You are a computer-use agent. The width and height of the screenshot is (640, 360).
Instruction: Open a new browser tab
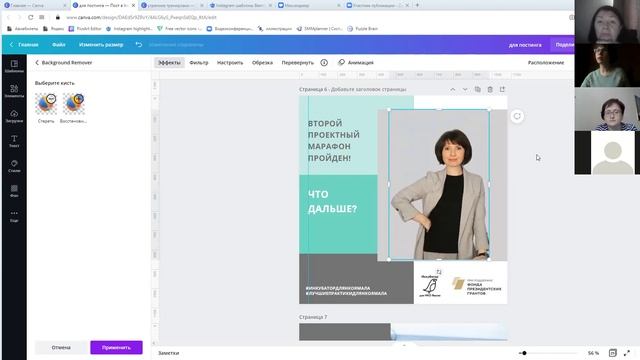(417, 5)
